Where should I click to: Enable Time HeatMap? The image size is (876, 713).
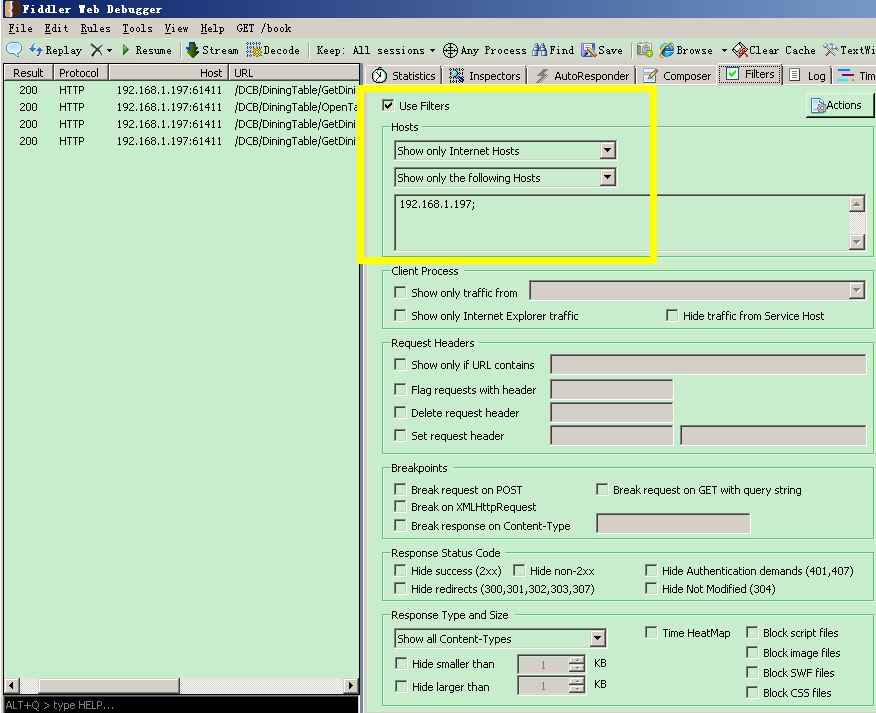point(651,632)
